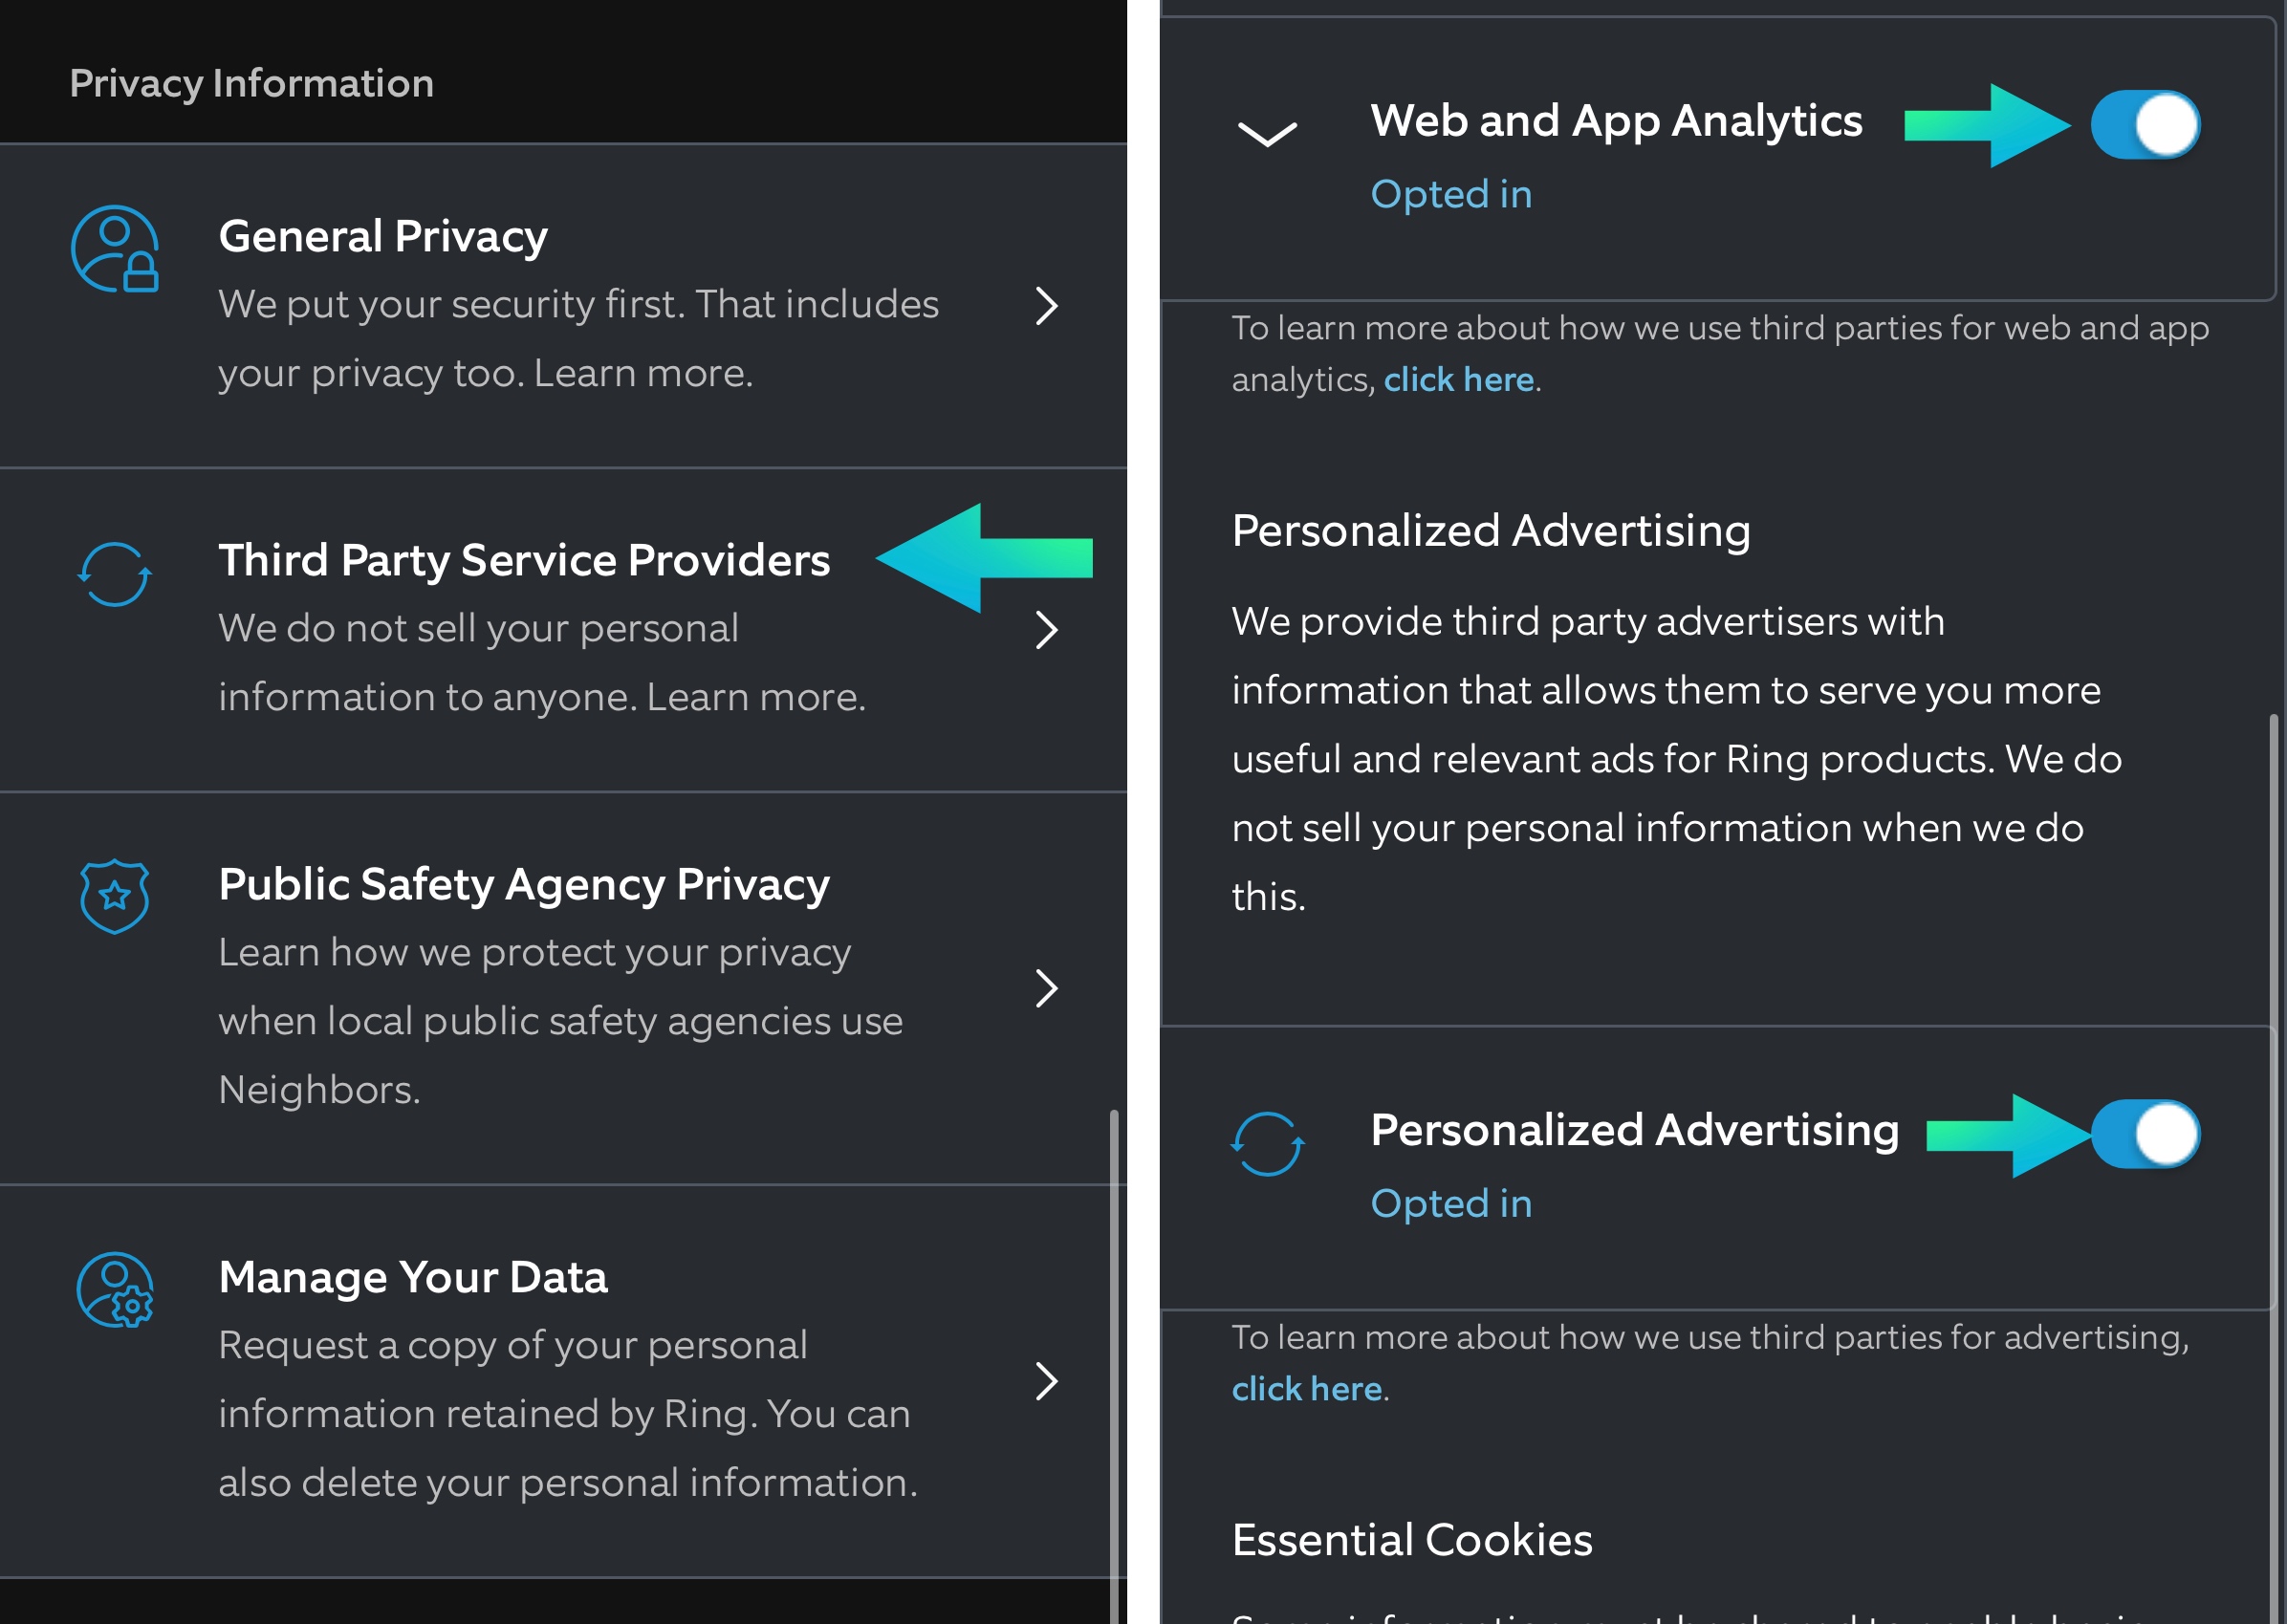
Task: Expand Manage Your Data chevron arrow
Action: click(x=1046, y=1381)
